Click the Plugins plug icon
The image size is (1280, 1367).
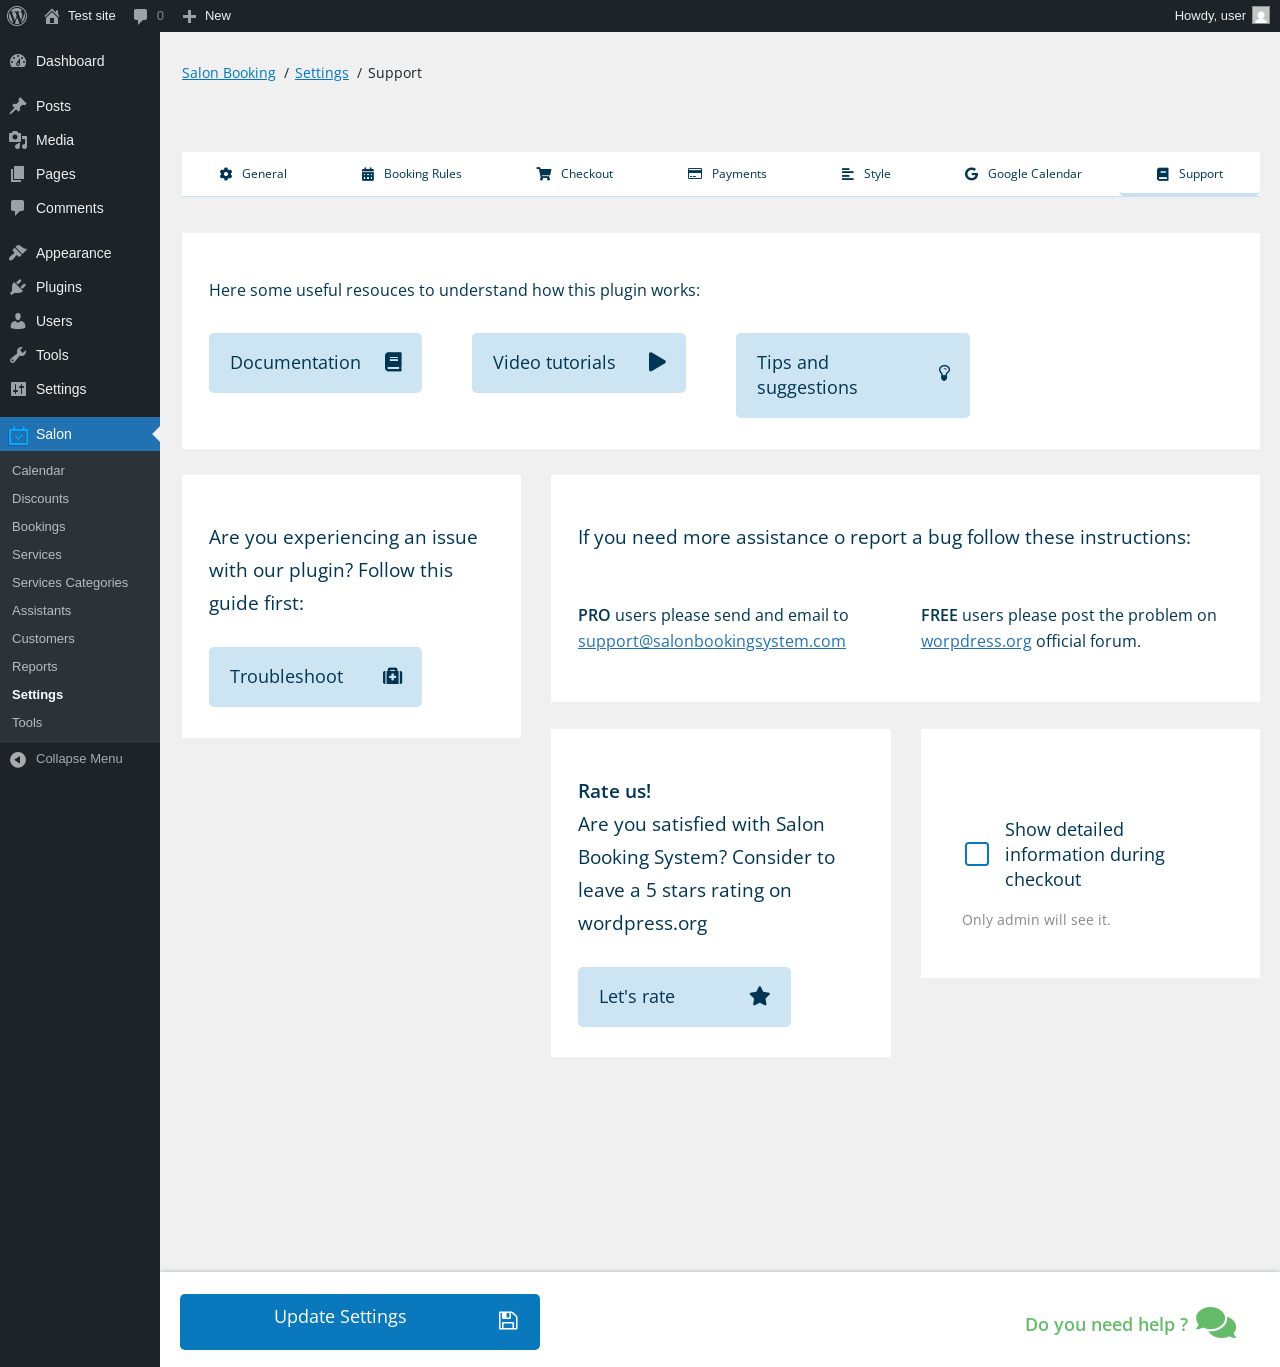click(18, 287)
